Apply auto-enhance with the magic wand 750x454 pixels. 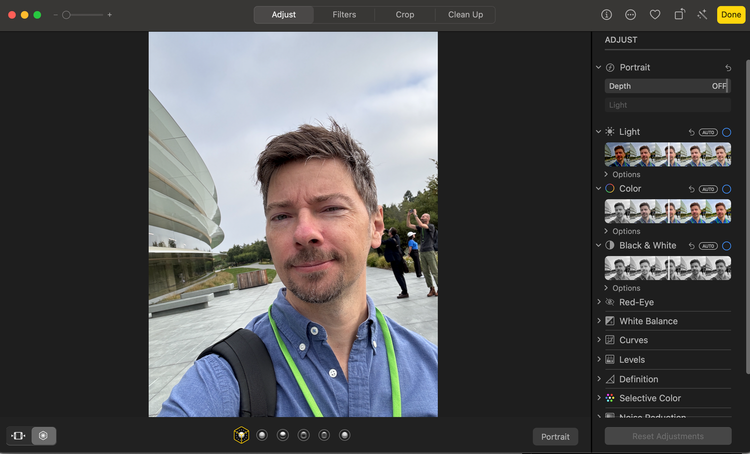(x=702, y=15)
